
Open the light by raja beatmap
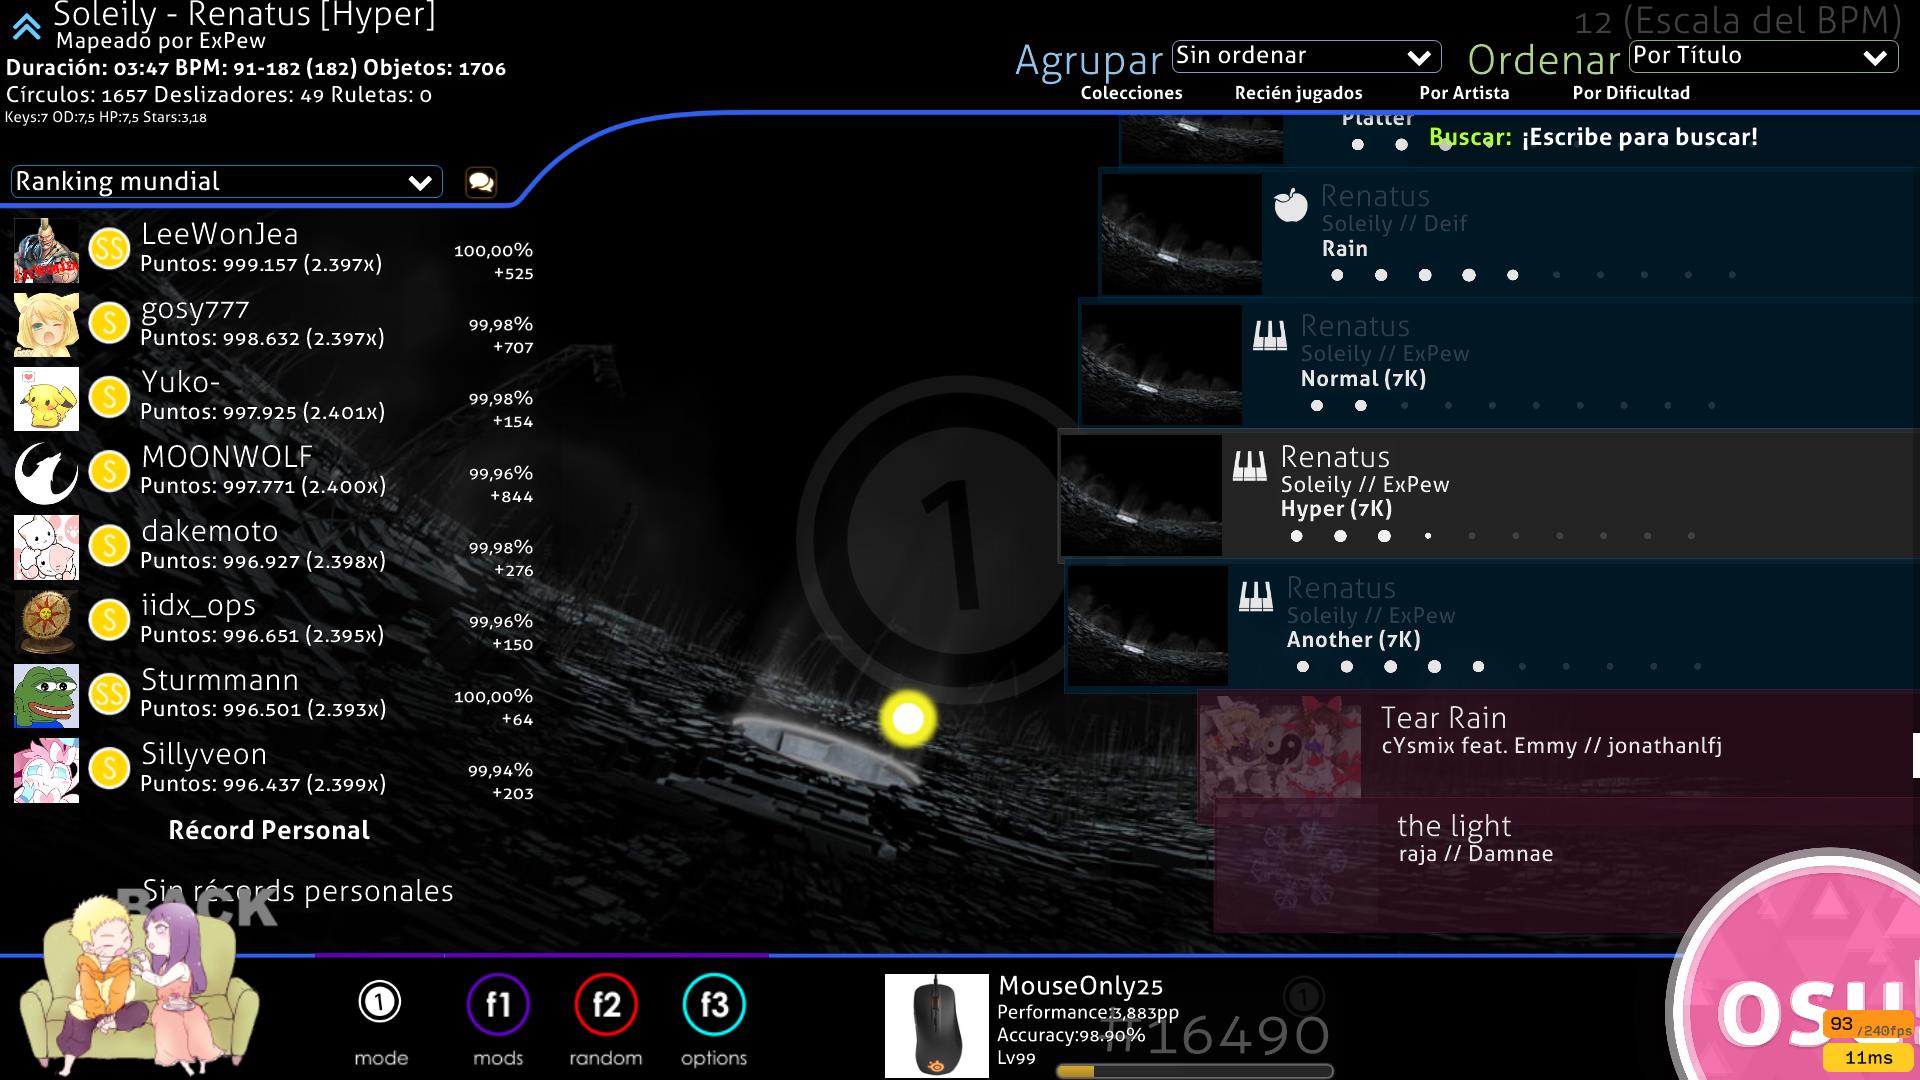click(1566, 865)
